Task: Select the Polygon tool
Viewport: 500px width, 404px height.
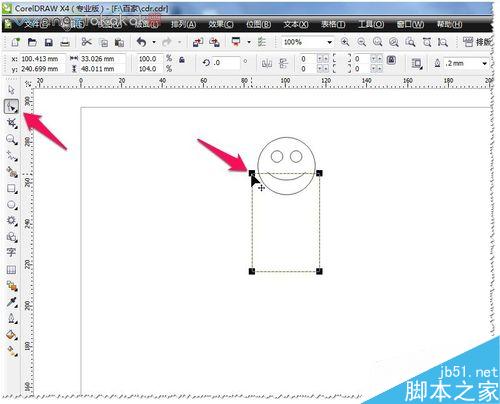Action: pyautogui.click(x=12, y=221)
